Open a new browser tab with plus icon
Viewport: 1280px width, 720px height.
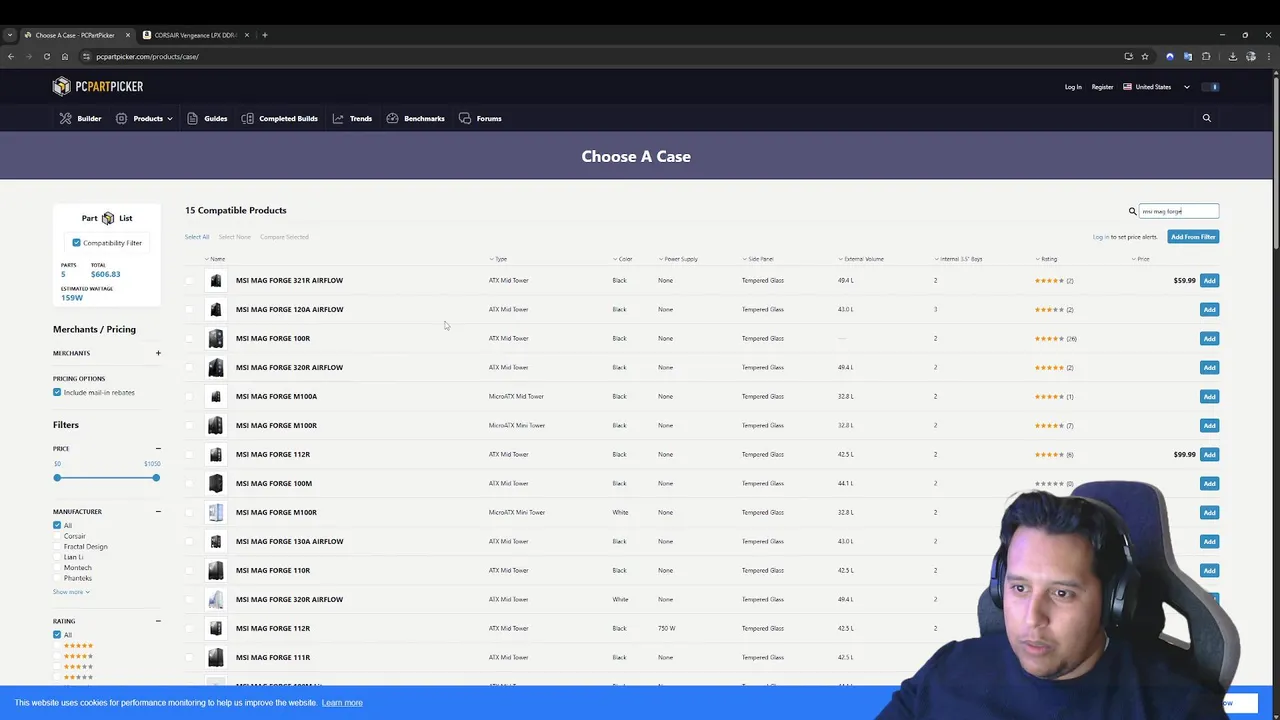coord(264,35)
